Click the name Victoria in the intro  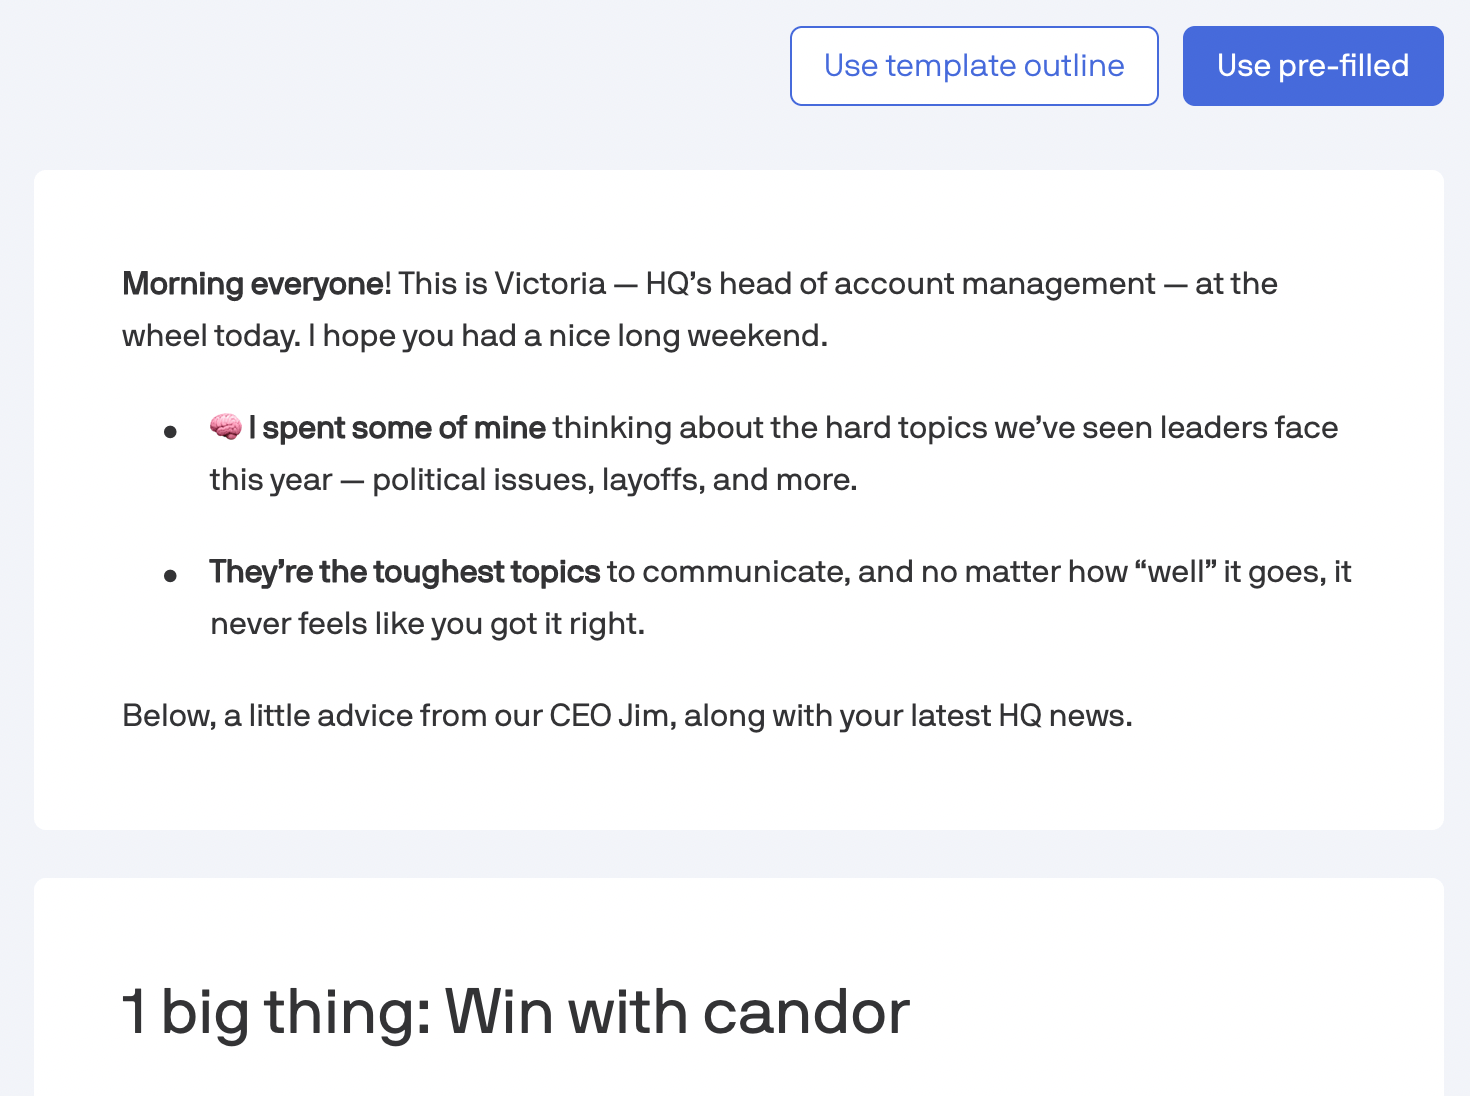tap(551, 284)
